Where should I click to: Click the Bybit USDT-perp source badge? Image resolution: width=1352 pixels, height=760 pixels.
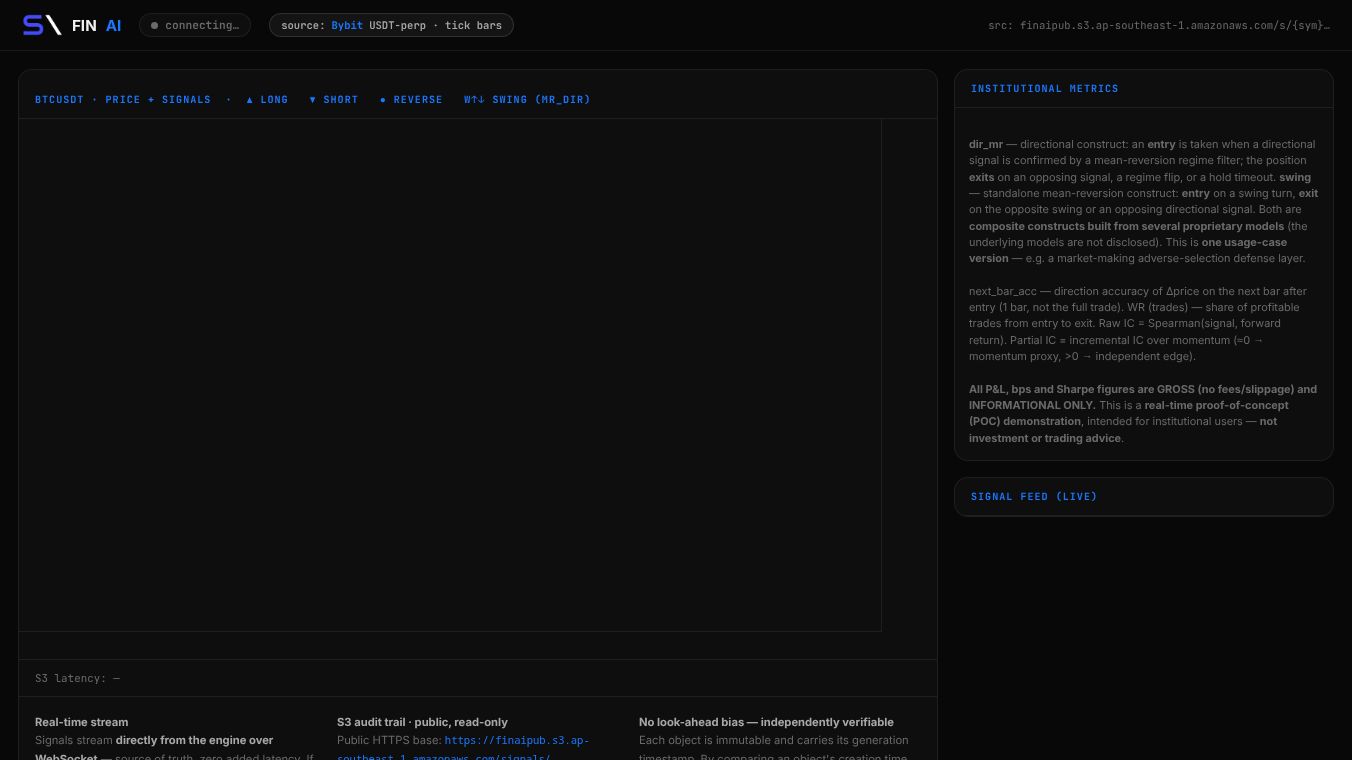pyautogui.click(x=391, y=25)
